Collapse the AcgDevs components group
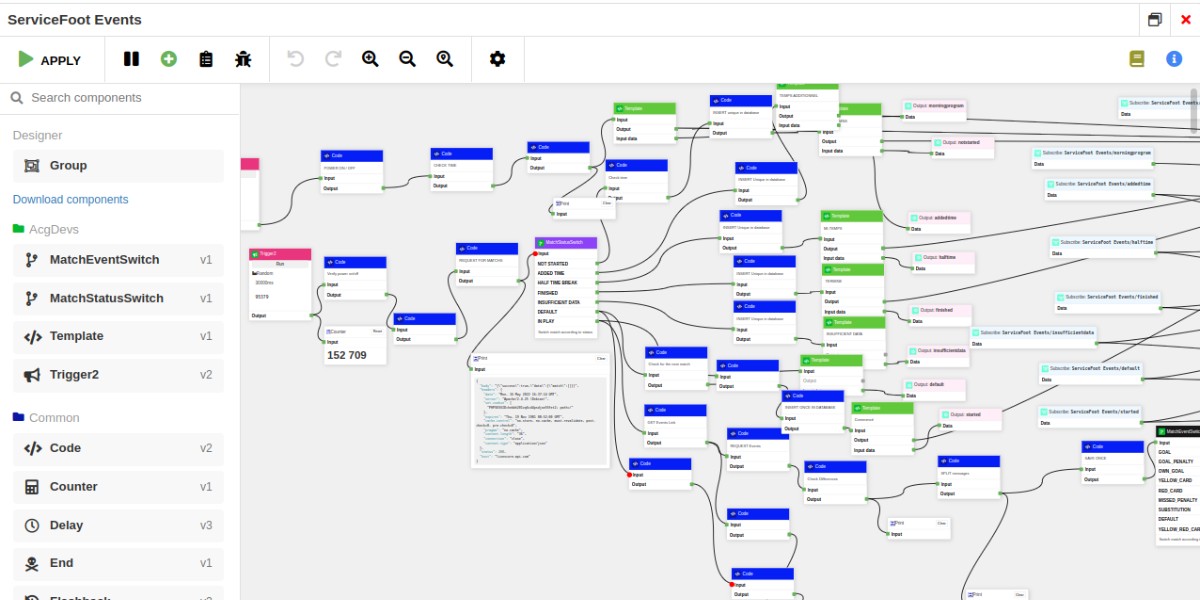This screenshot has height=600, width=1200. point(54,229)
